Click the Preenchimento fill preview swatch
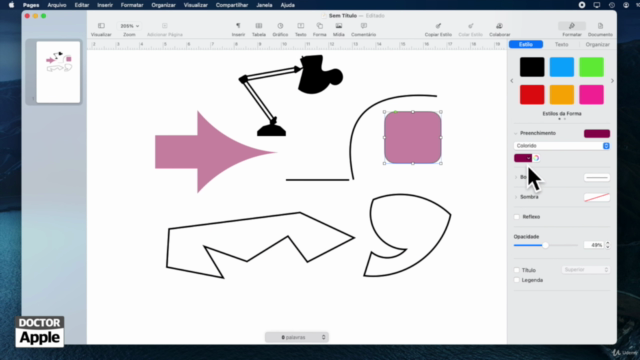Screen dimensions: 640x360 pyautogui.click(x=597, y=133)
